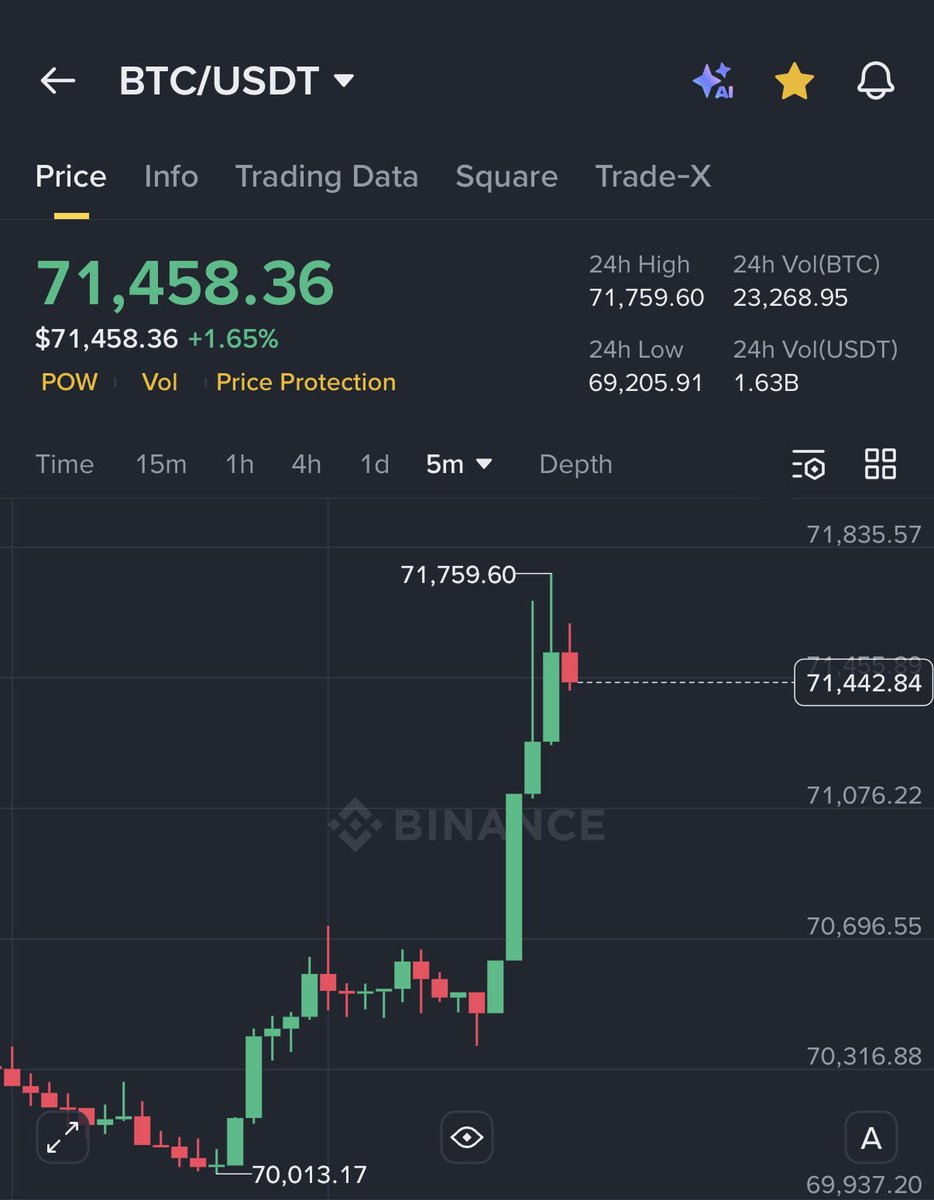Switch to the Info tab

171,177
